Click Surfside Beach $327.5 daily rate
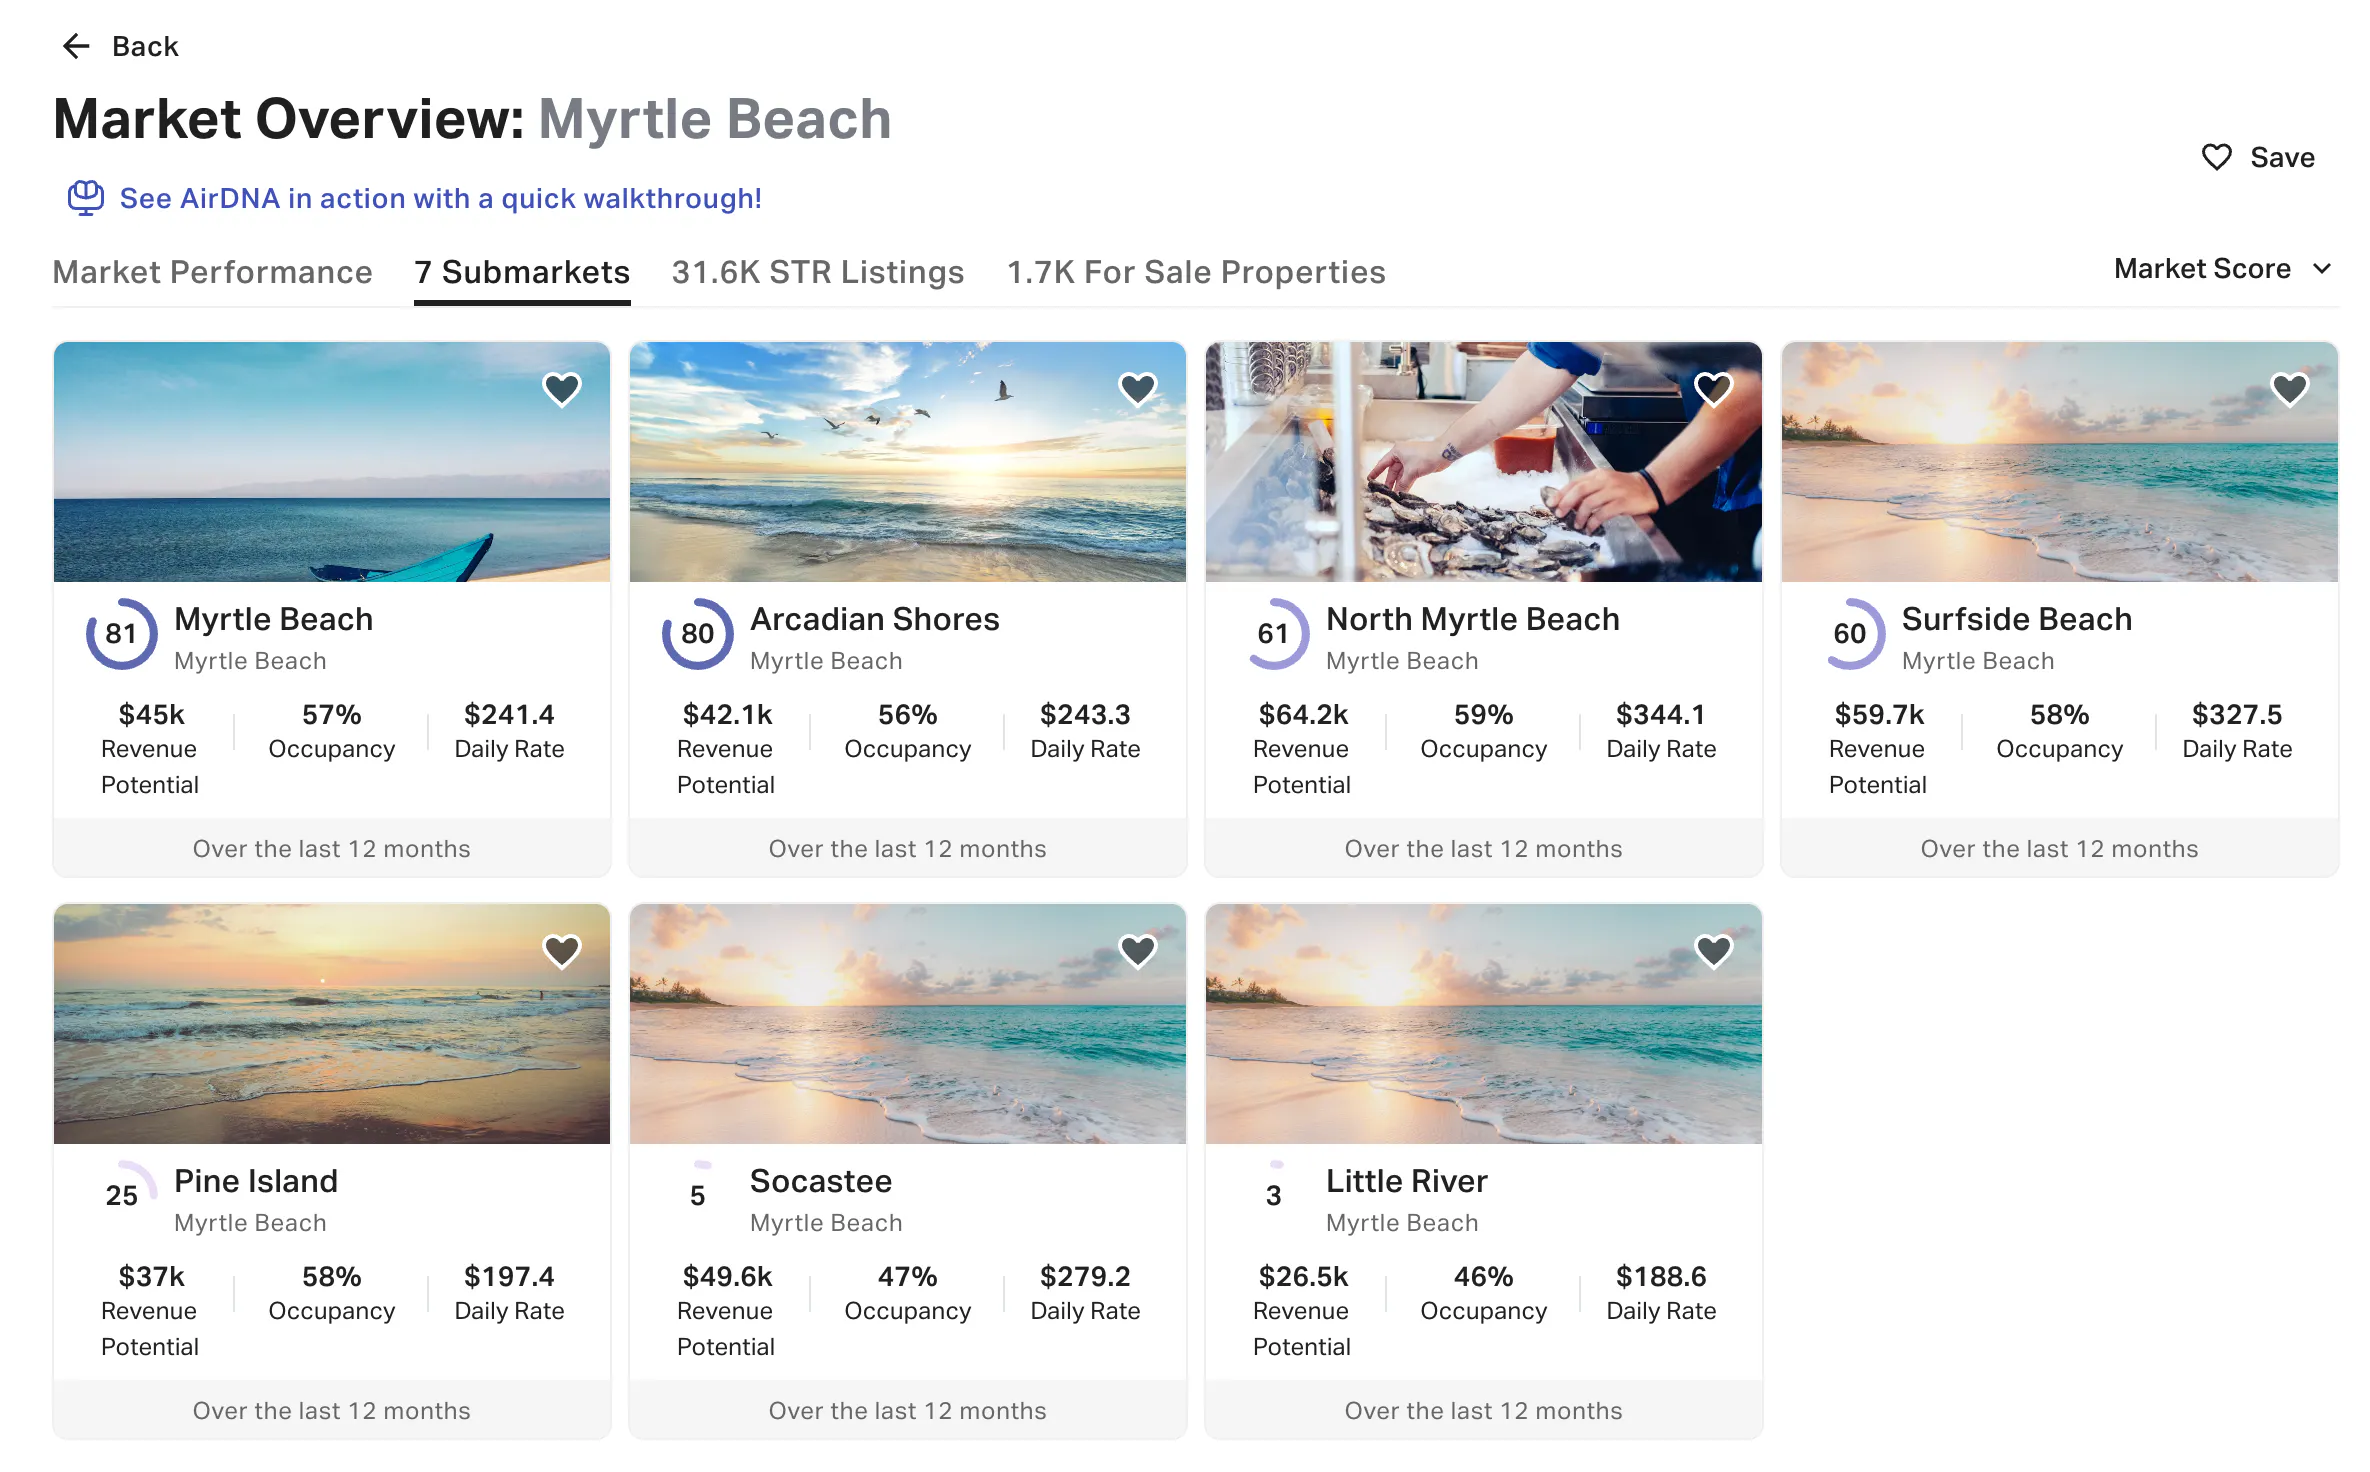Viewport: 2370px width, 1472px height. 2237,714
